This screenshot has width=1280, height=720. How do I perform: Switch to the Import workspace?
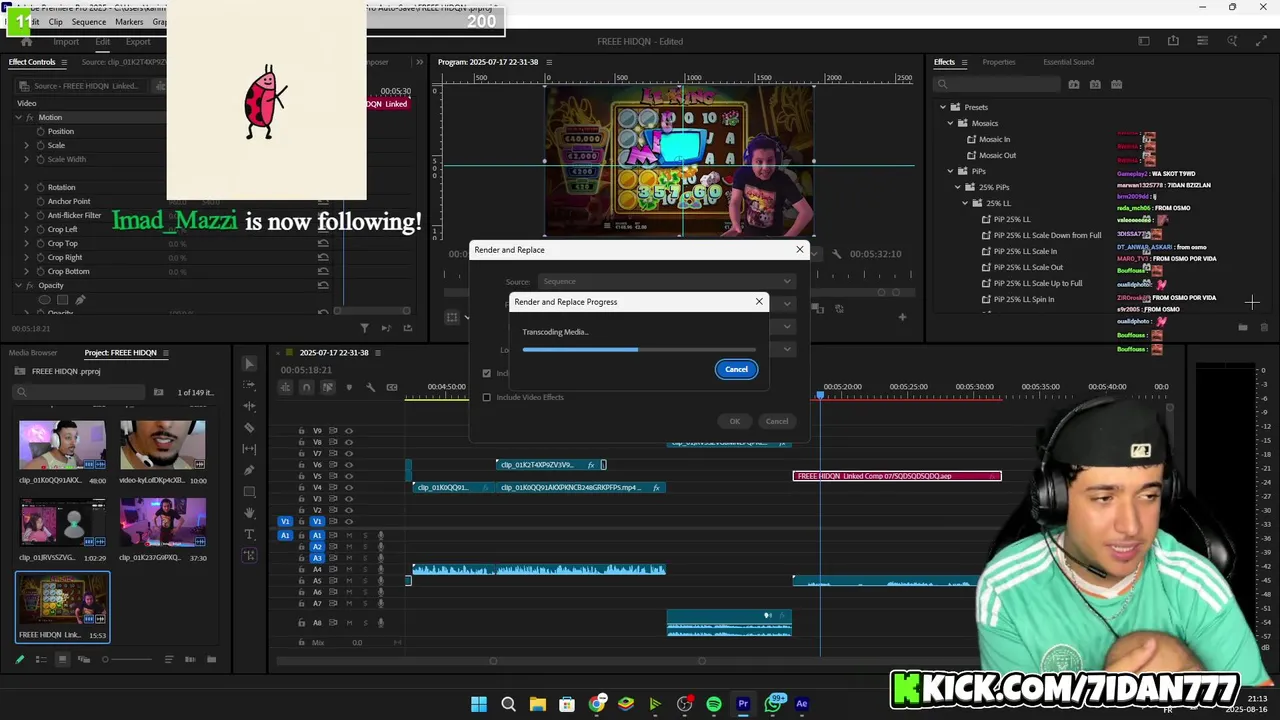(x=66, y=42)
